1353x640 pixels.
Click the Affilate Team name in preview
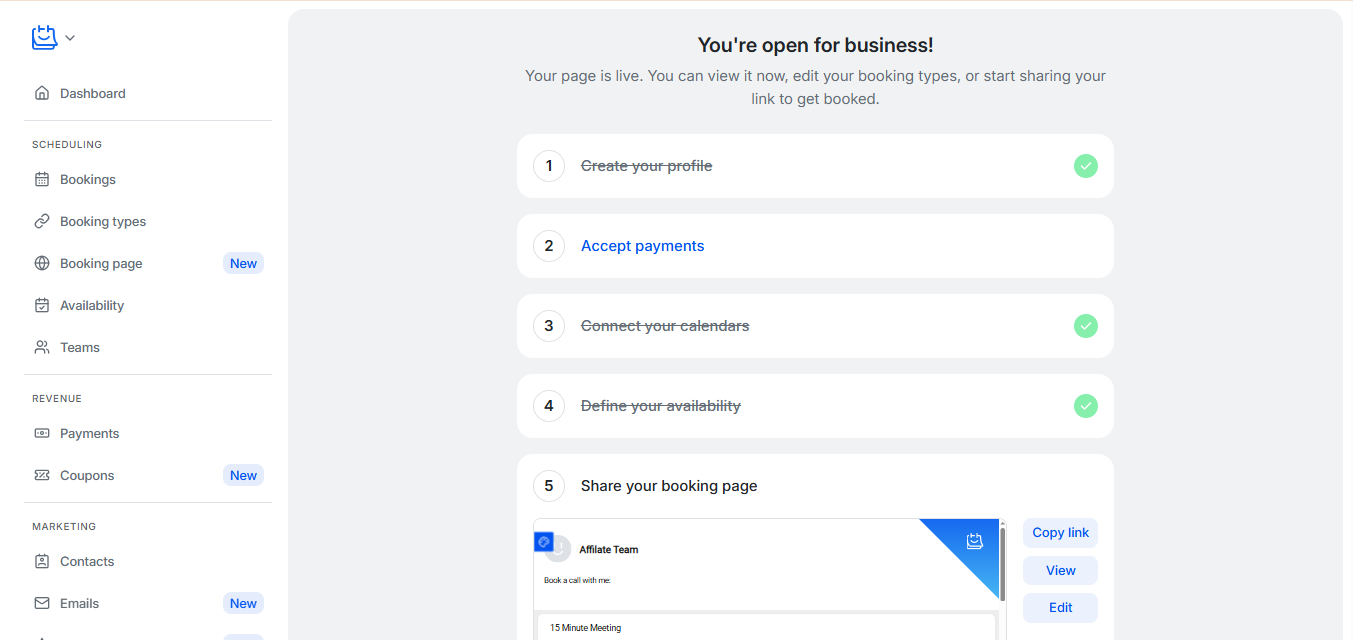(609, 549)
